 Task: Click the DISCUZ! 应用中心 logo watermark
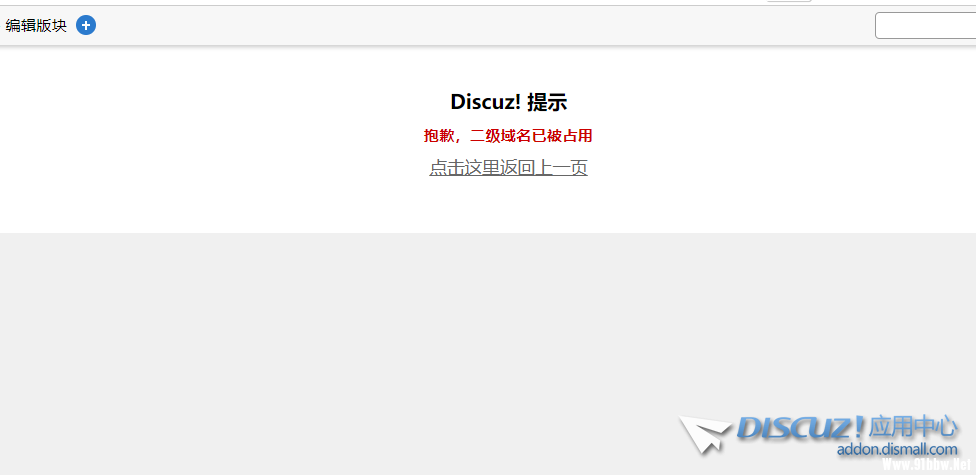pos(819,435)
